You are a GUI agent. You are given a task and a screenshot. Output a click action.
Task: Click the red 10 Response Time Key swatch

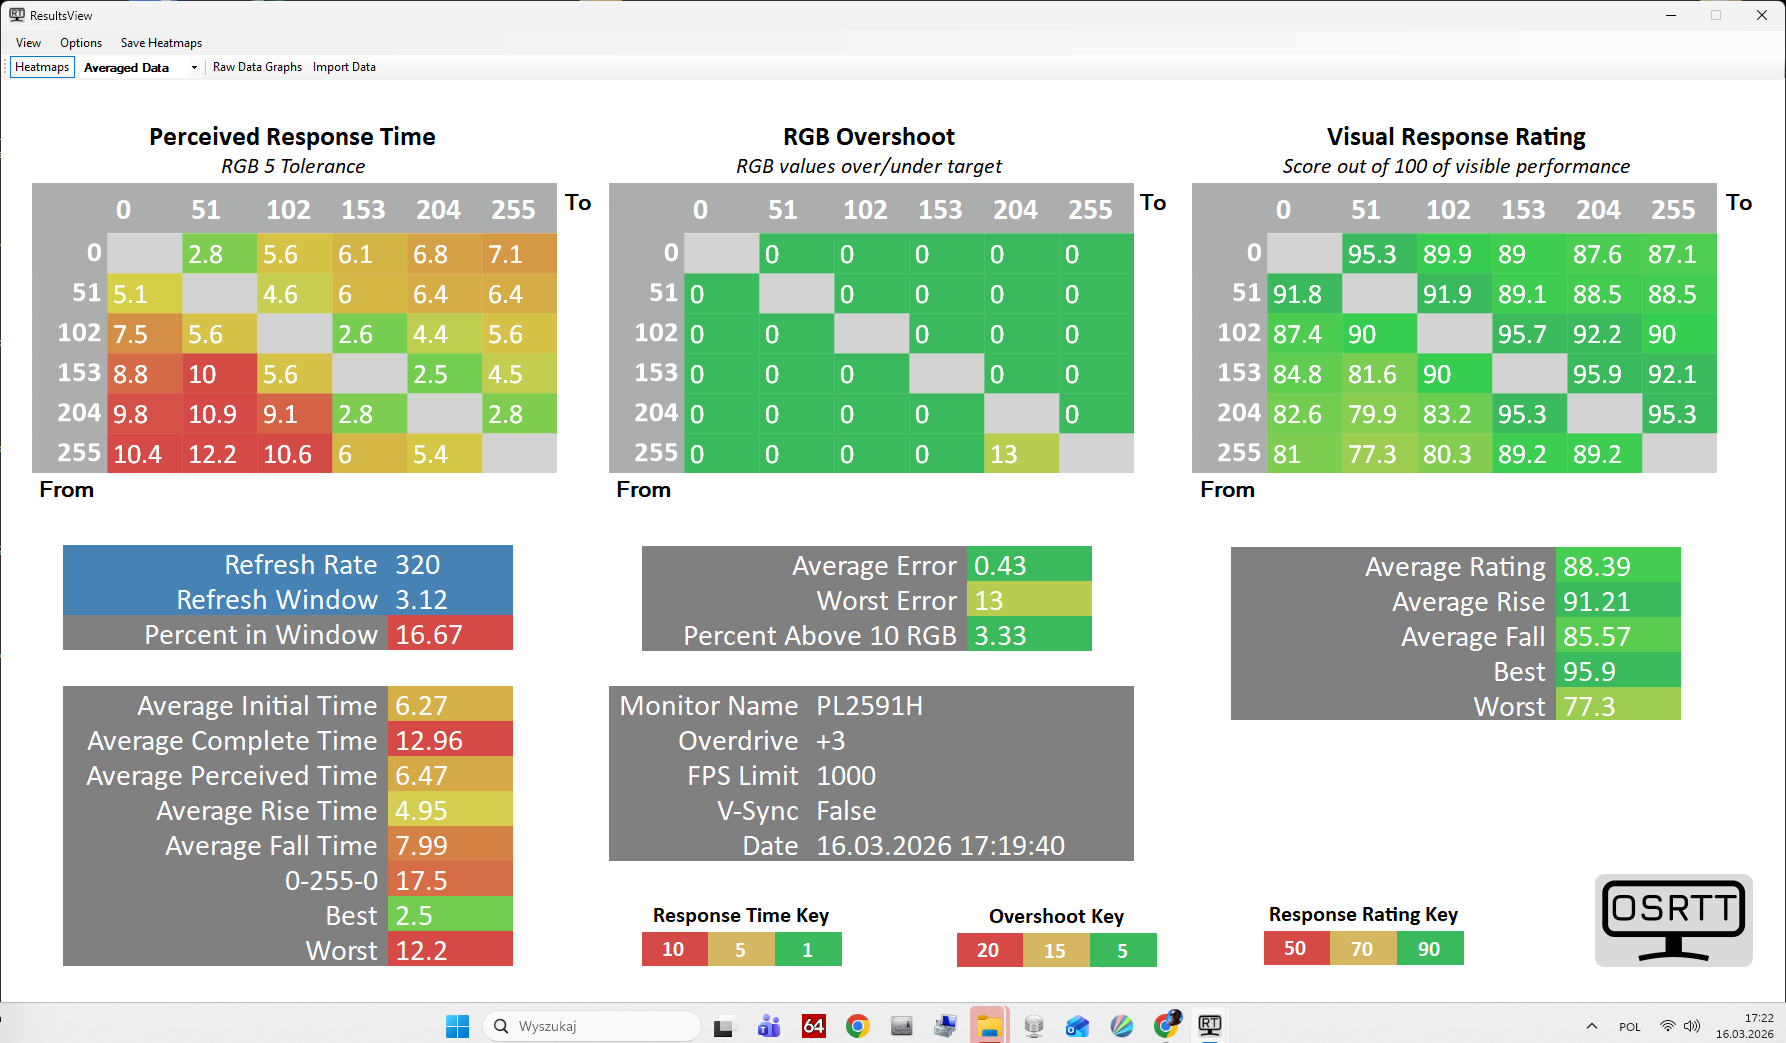click(673, 949)
